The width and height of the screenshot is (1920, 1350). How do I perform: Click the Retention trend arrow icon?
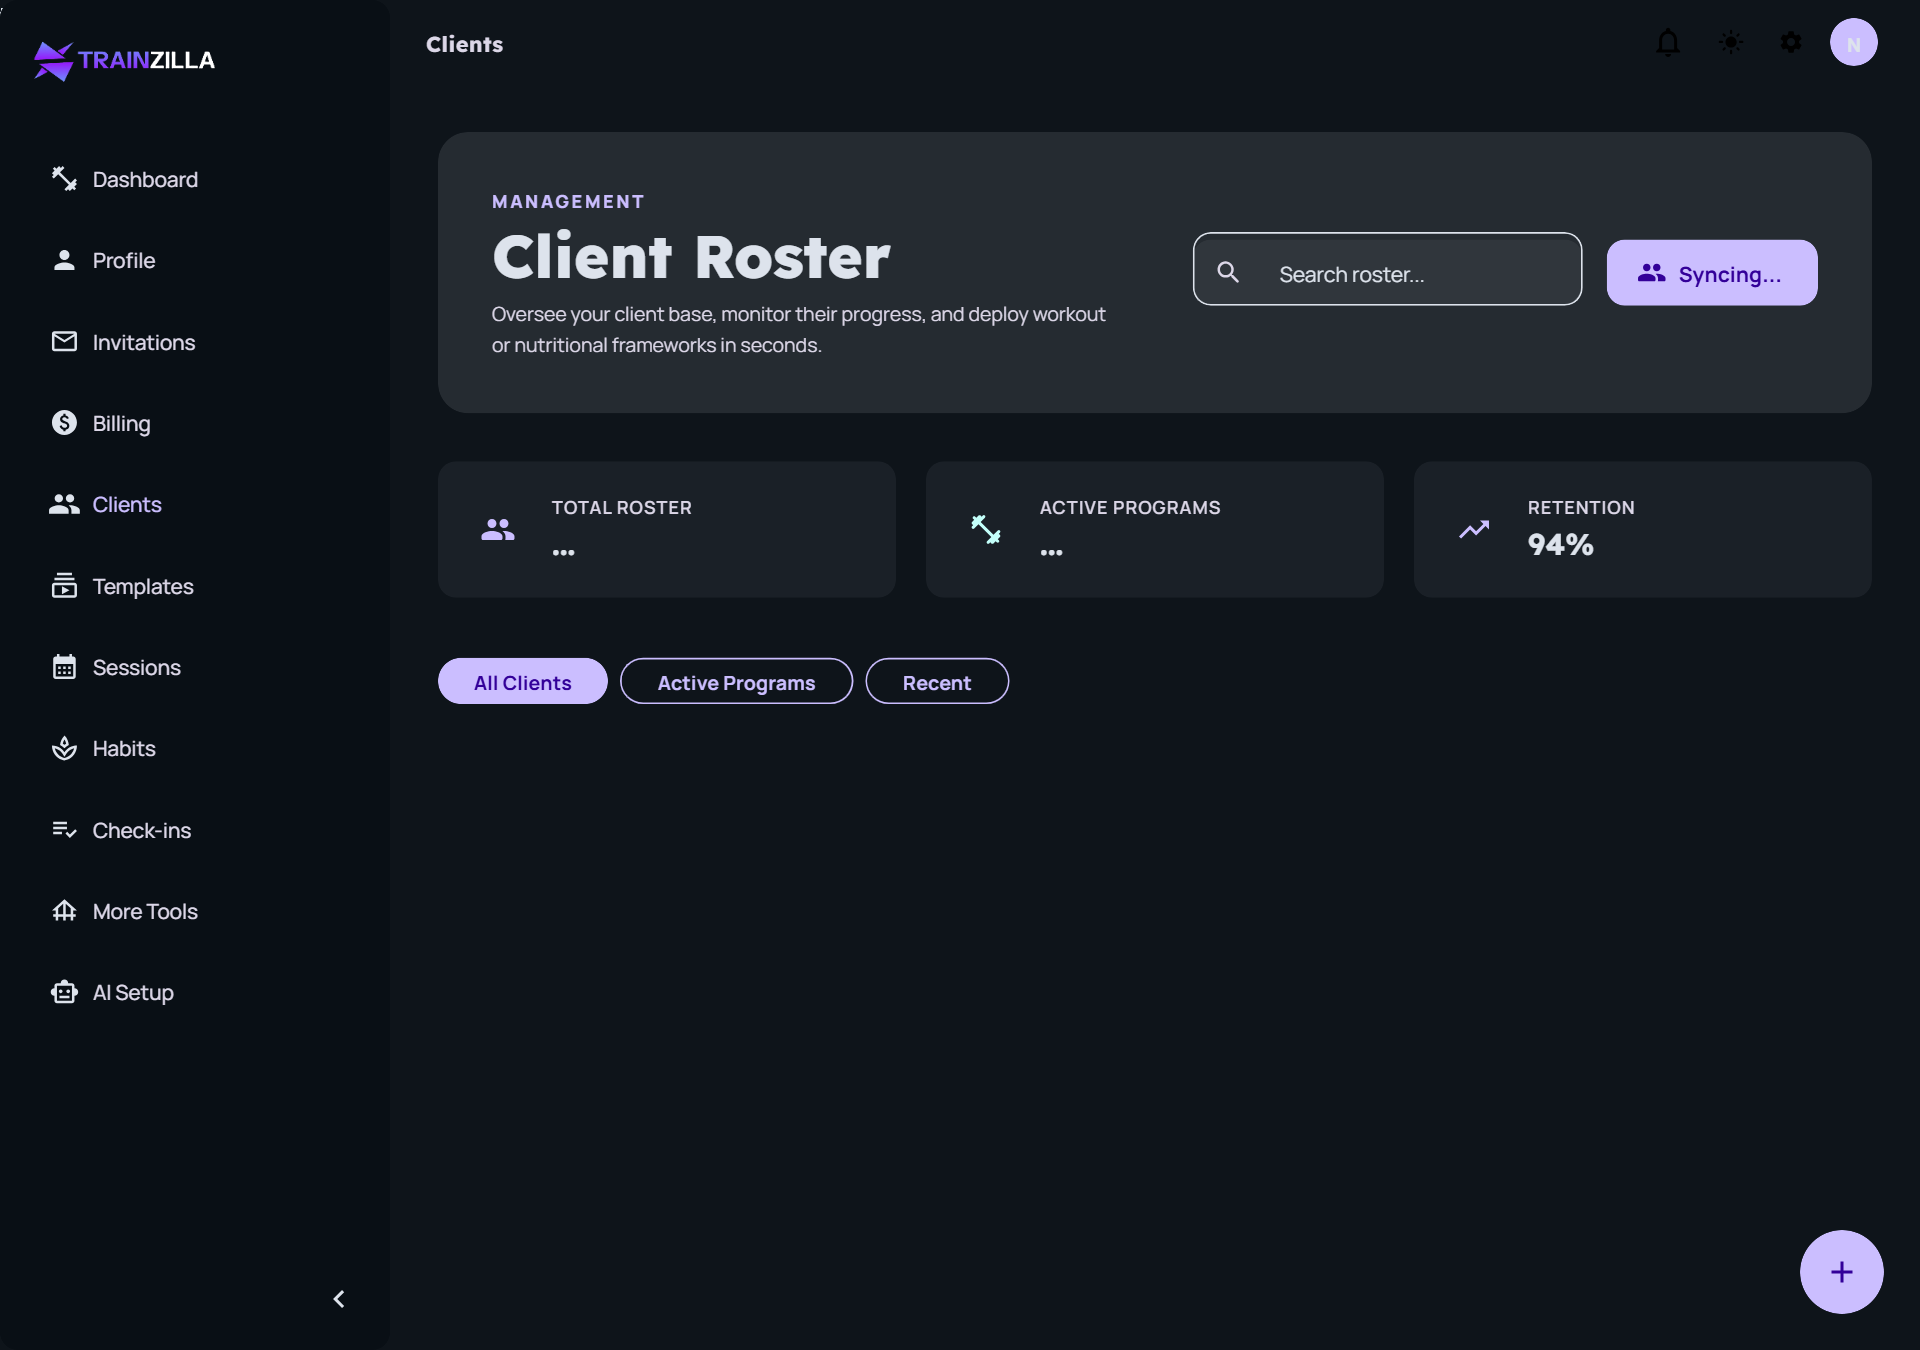click(1474, 529)
